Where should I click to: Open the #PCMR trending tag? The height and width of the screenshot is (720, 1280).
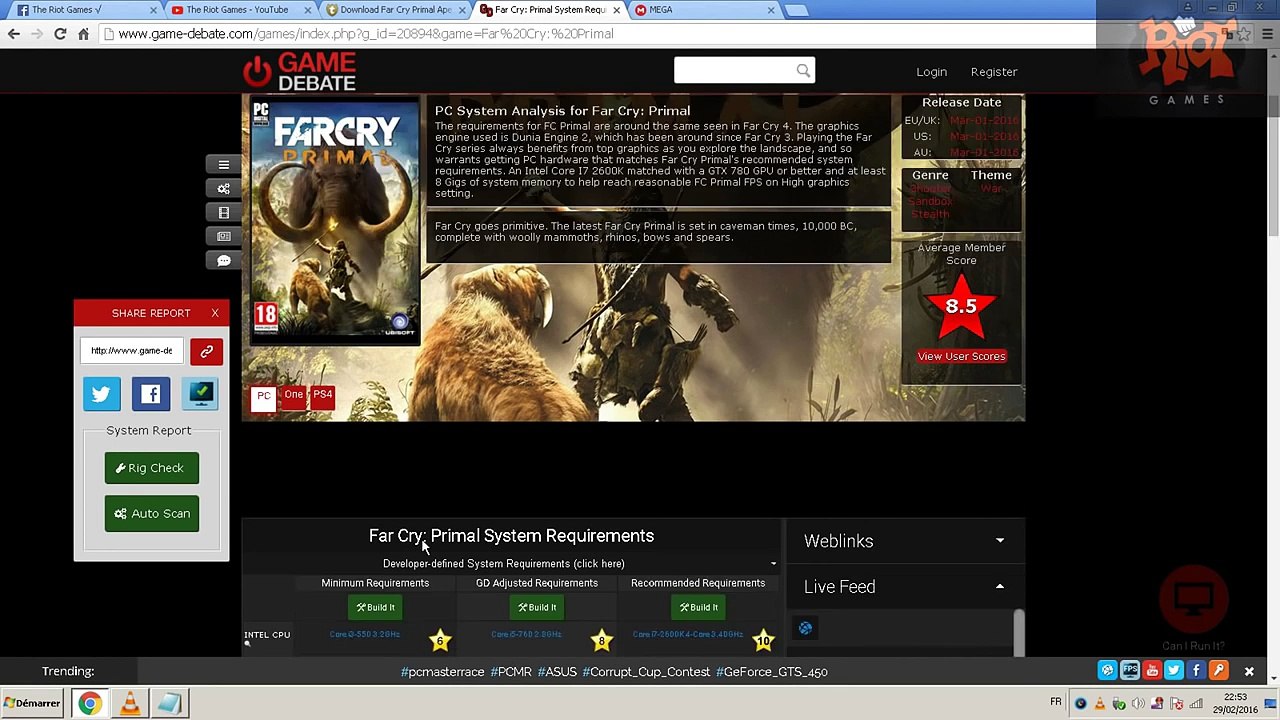pos(511,672)
